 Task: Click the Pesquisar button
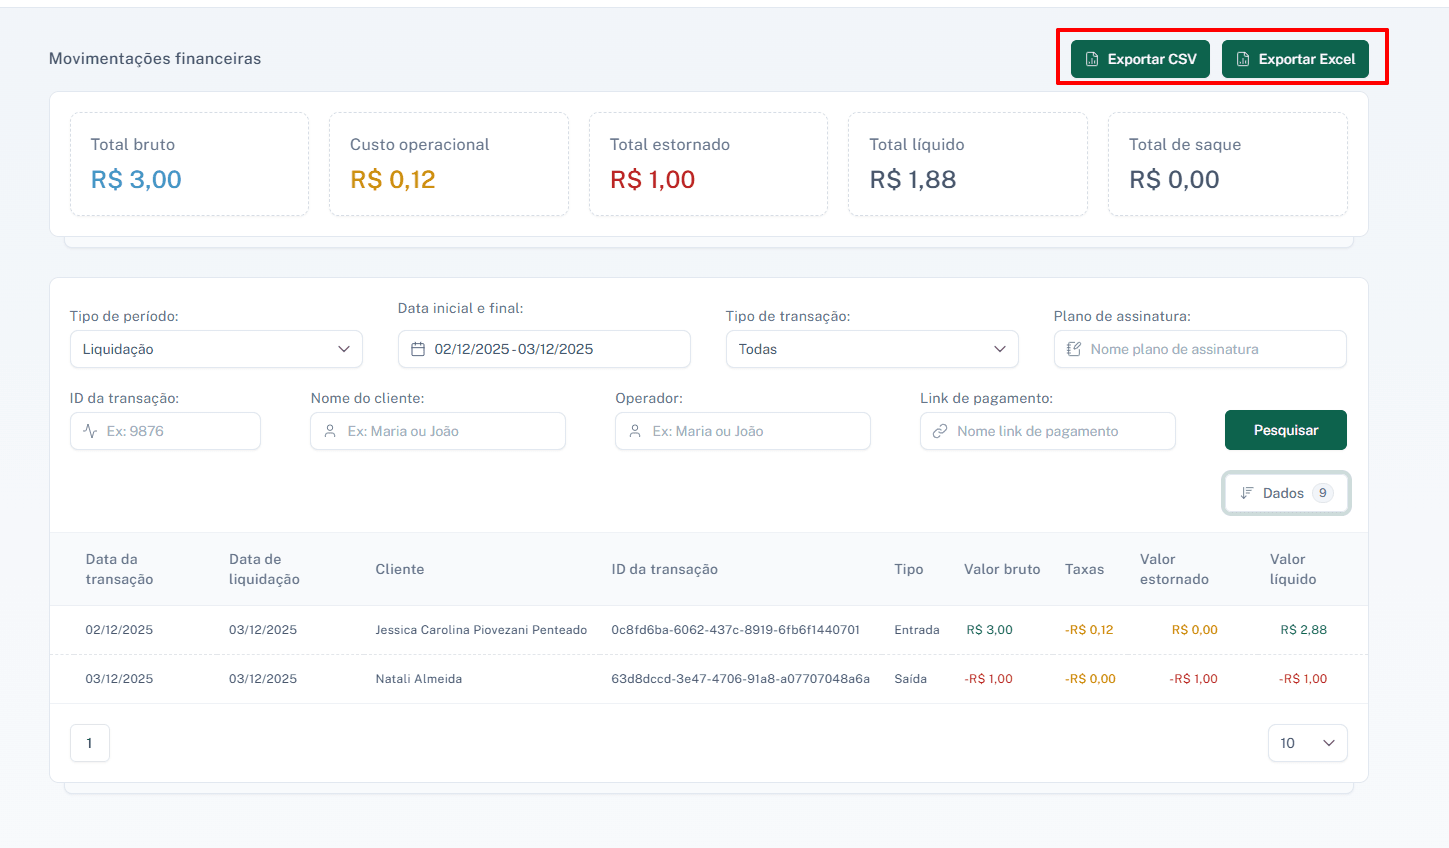coord(1285,429)
